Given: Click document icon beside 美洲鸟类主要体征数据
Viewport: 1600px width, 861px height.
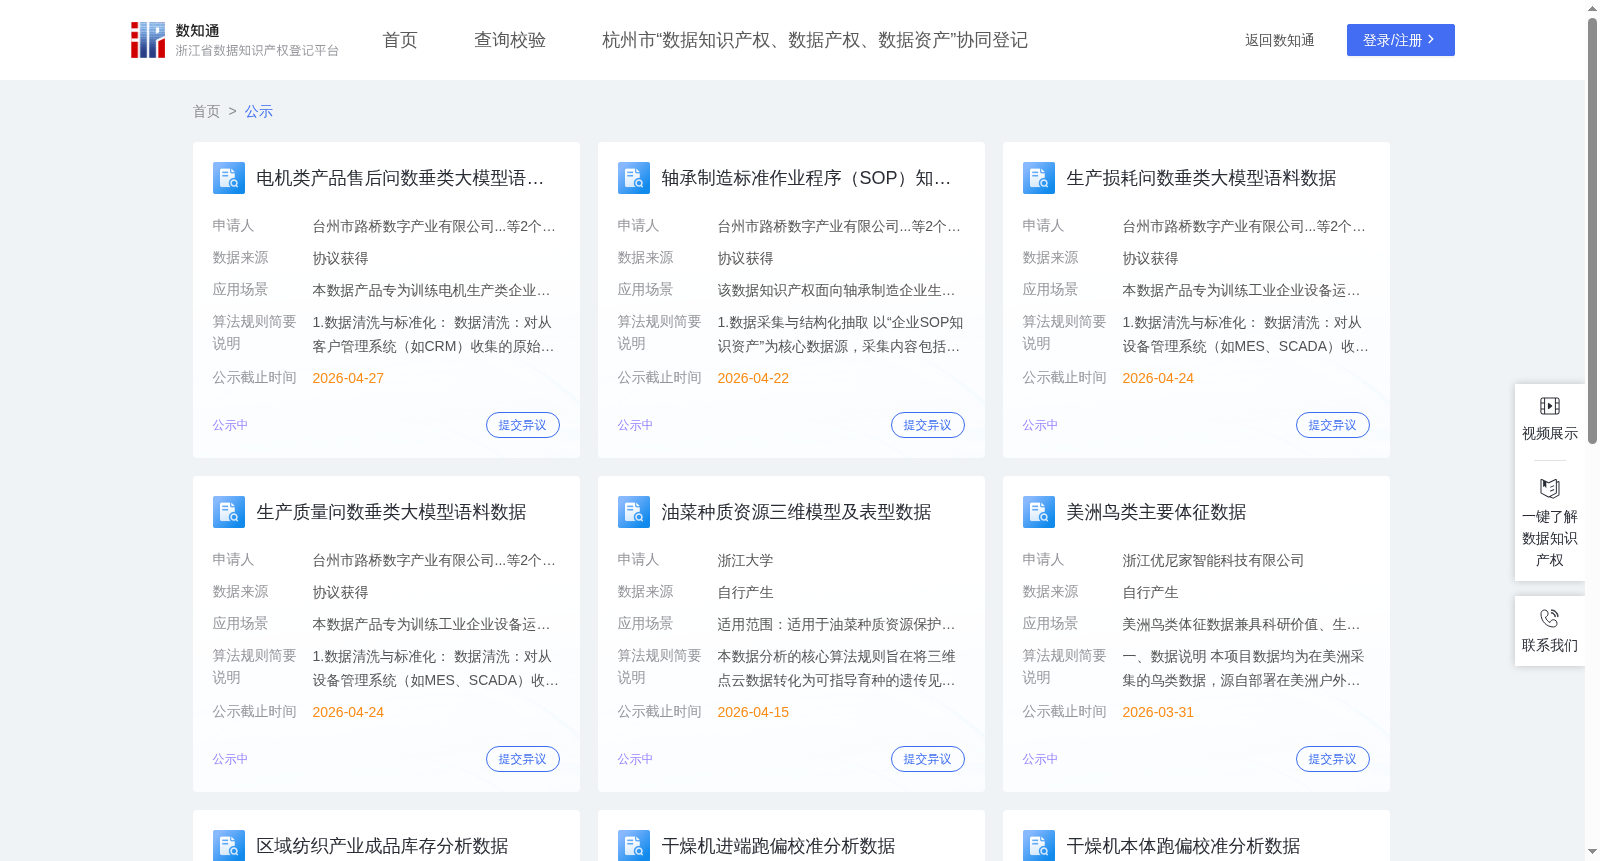Looking at the screenshot, I should (1039, 512).
